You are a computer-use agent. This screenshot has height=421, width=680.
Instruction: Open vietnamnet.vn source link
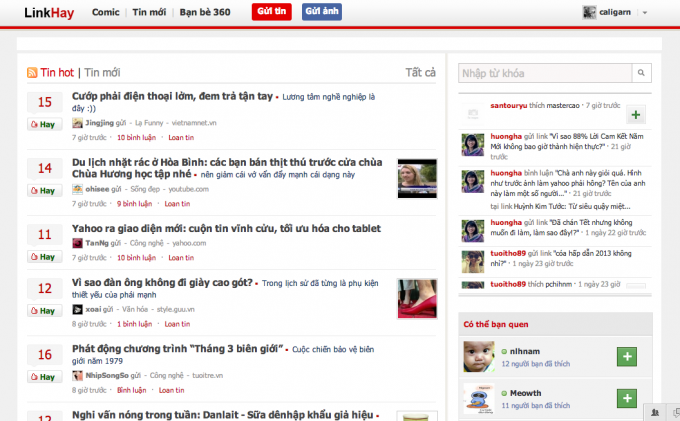194,123
